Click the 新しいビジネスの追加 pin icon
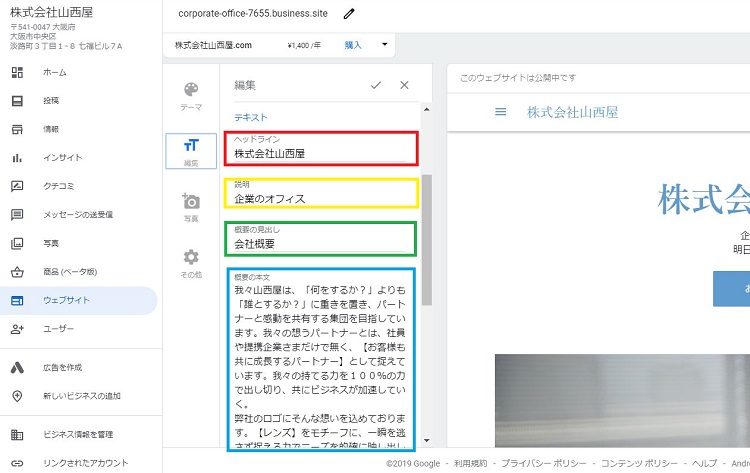Viewport: 750px width, 473px height. point(17,396)
